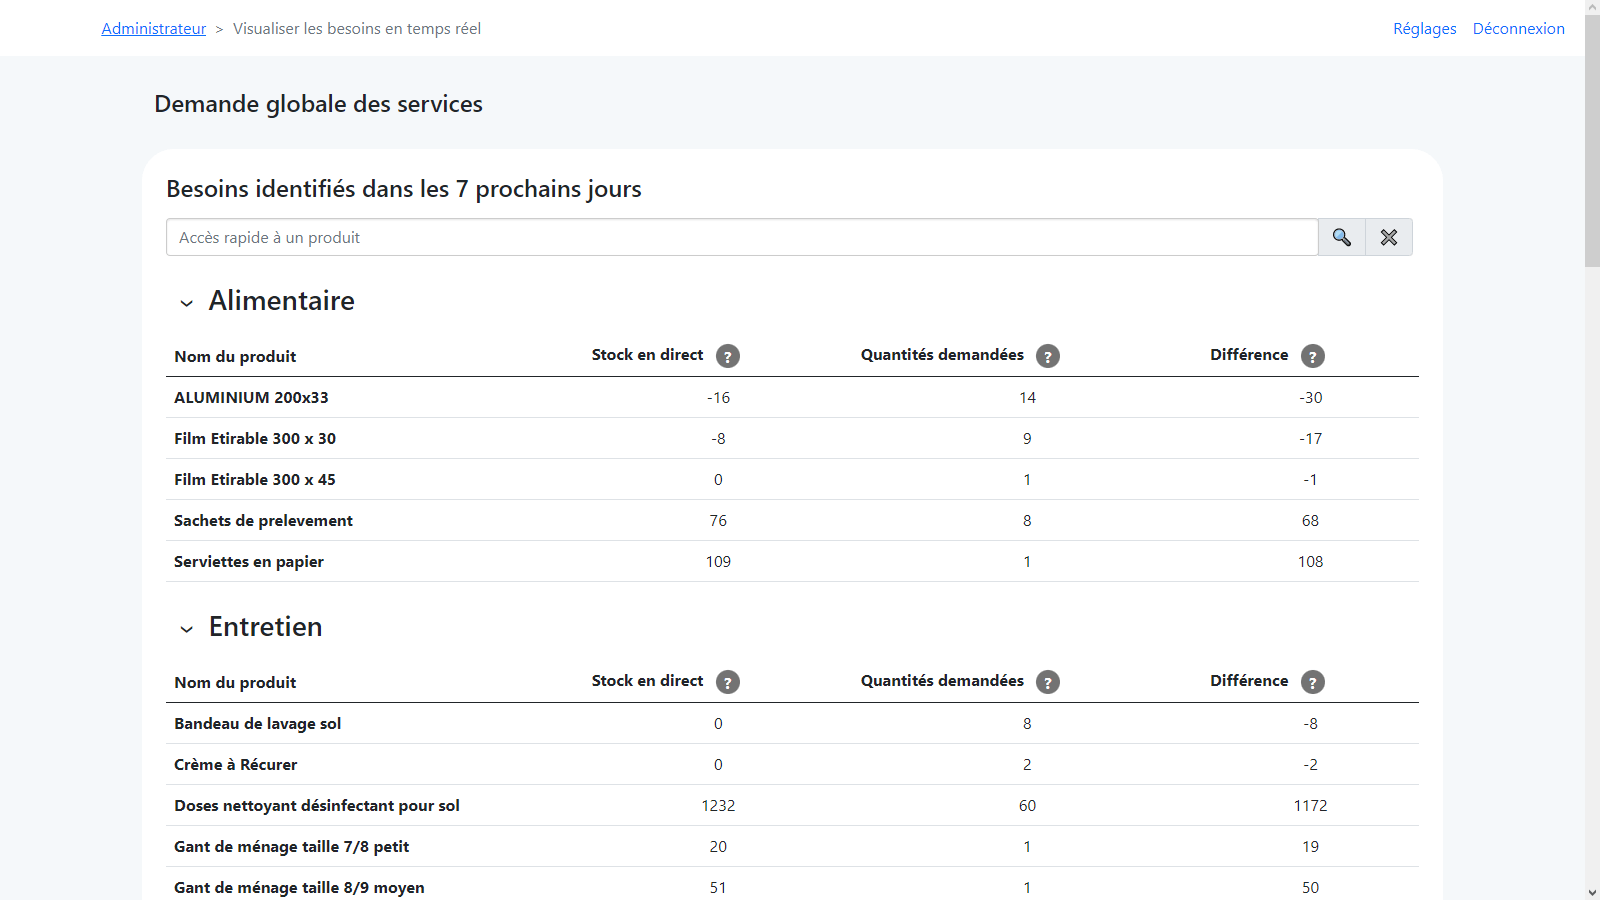This screenshot has width=1600, height=900.
Task: Click the scrollbar down arrow
Action: pos(1592,892)
